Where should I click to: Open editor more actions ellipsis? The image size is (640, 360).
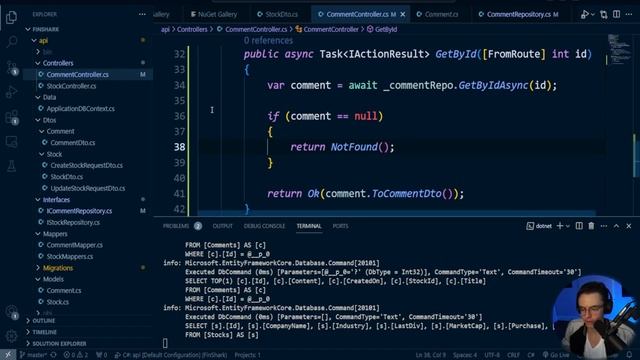[x=629, y=14]
